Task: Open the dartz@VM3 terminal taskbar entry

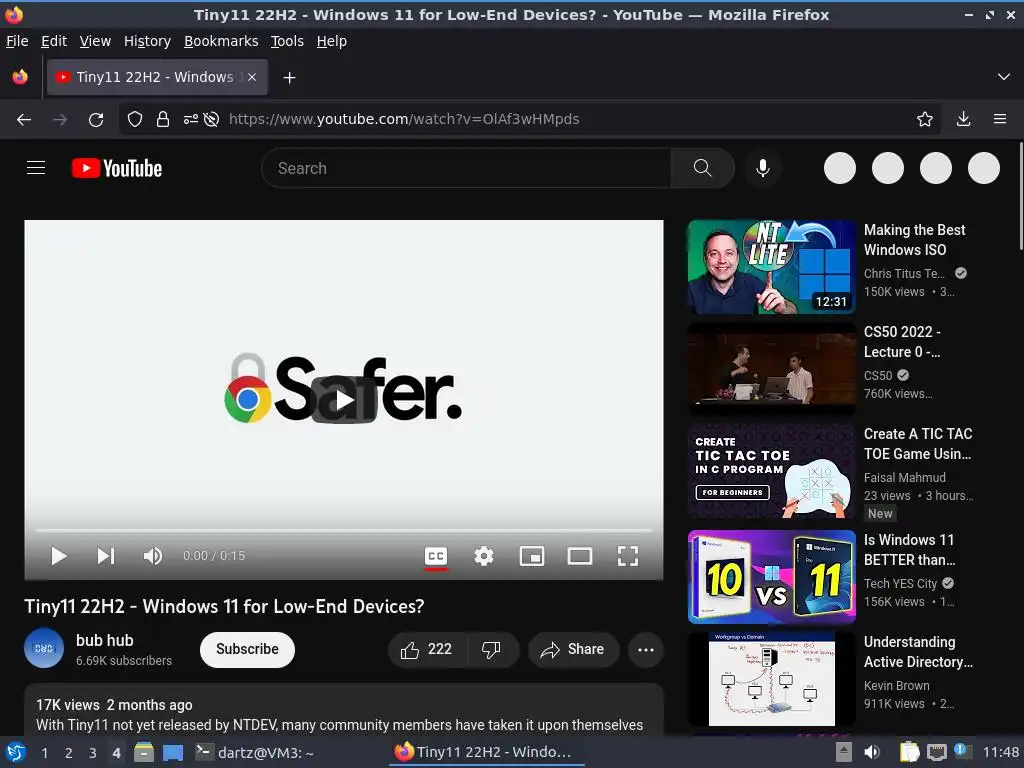Action: (256, 753)
